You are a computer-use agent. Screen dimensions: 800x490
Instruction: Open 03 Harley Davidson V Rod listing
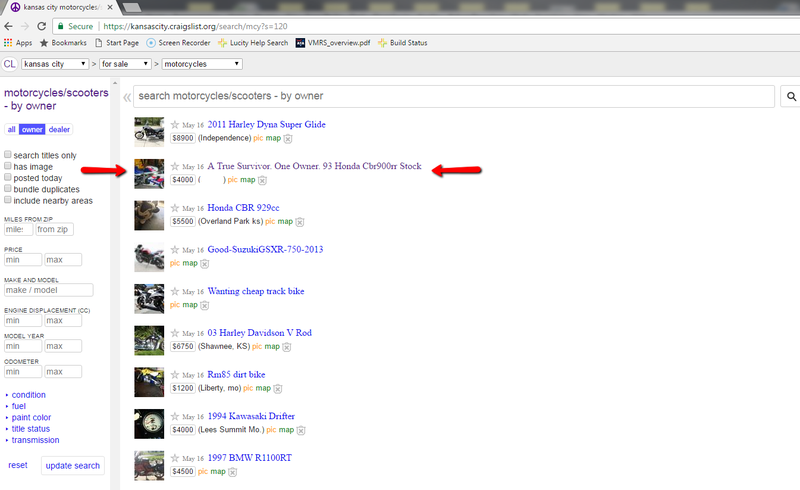[x=259, y=333]
